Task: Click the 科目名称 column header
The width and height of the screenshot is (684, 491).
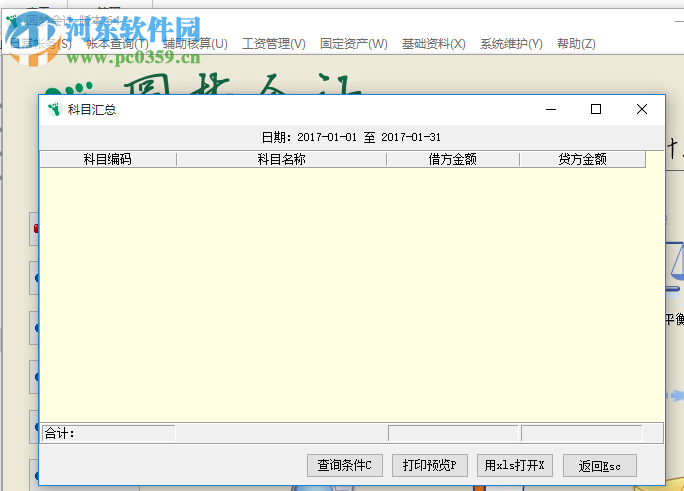Action: coord(281,159)
